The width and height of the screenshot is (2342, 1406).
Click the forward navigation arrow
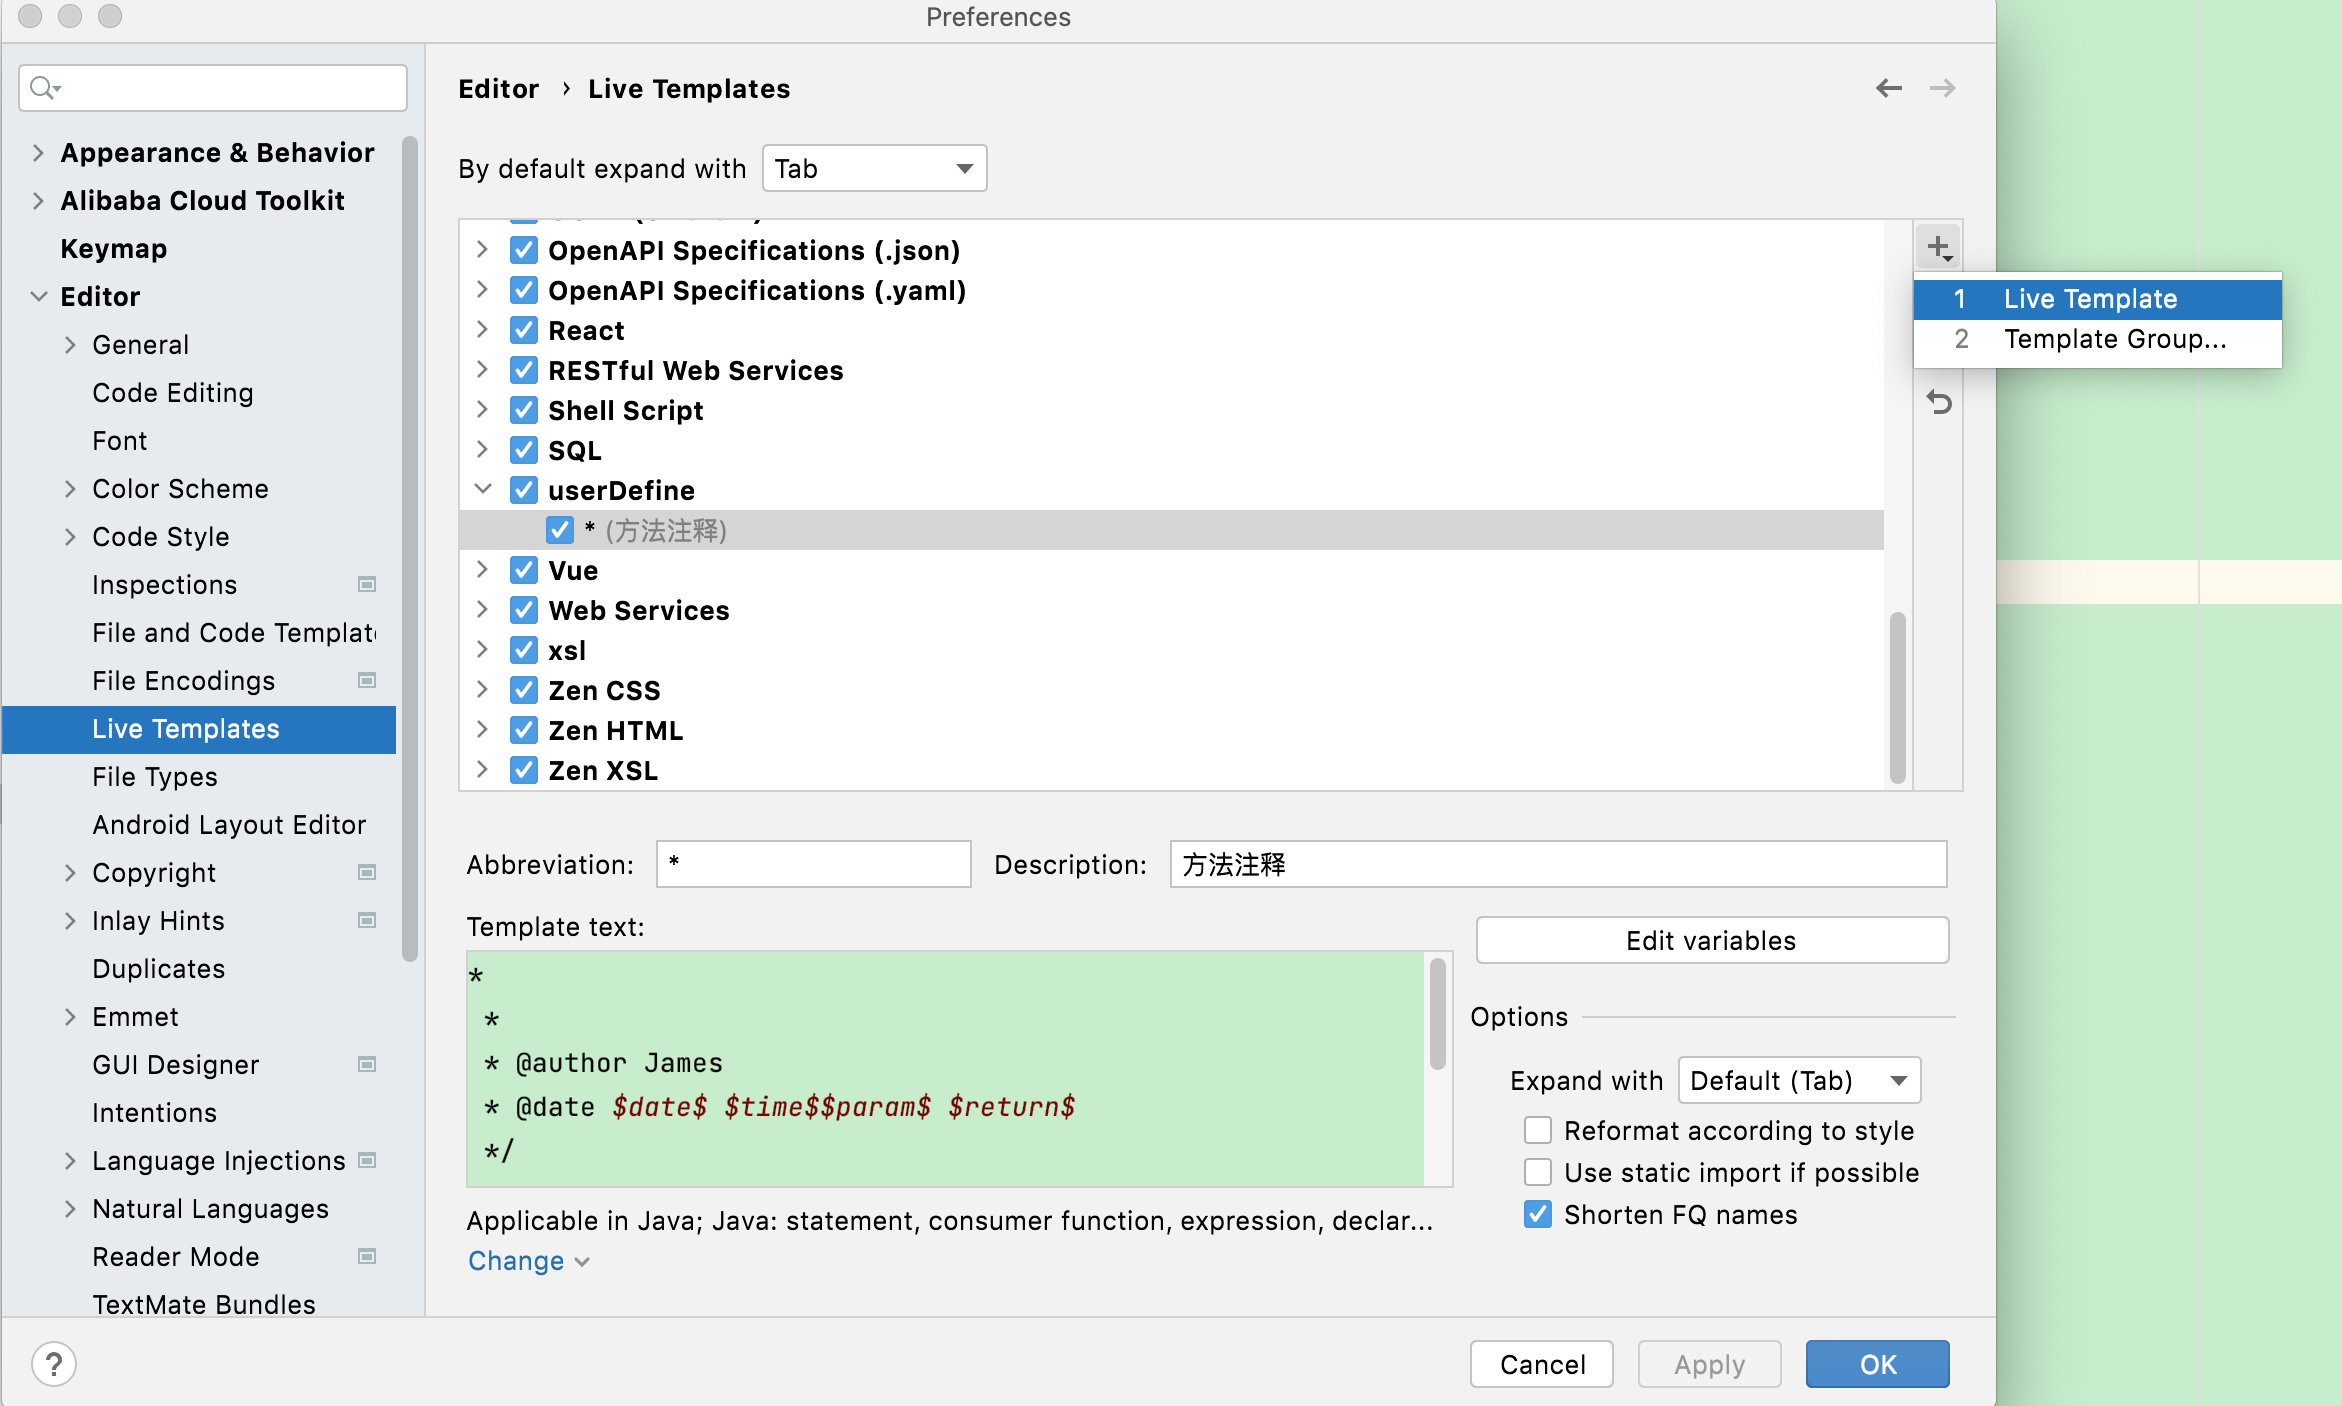point(1942,88)
